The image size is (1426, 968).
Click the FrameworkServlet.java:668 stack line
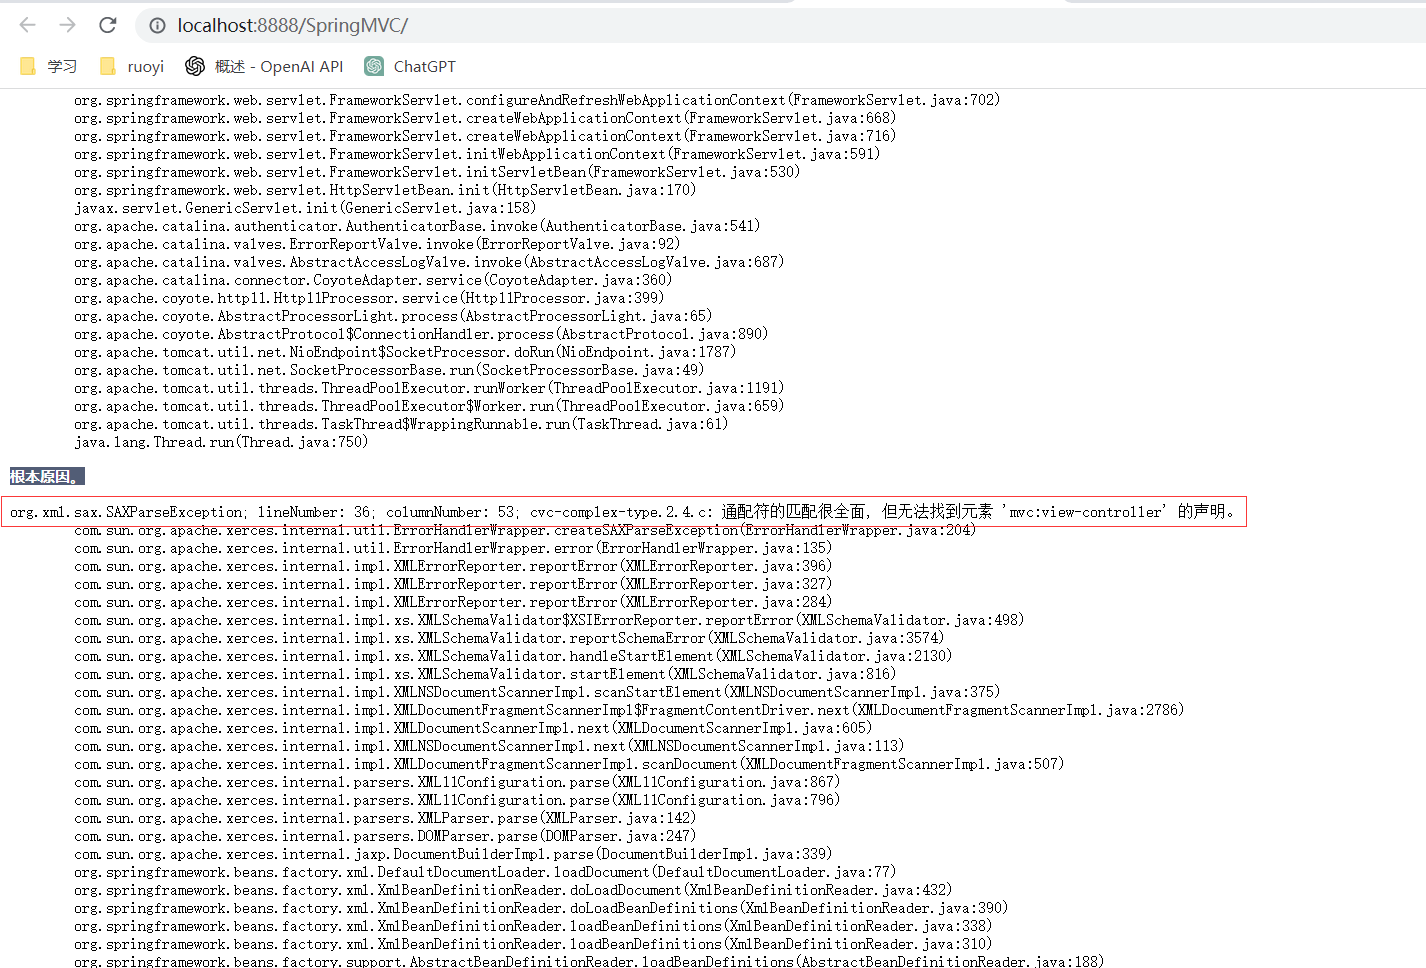pyautogui.click(x=485, y=118)
